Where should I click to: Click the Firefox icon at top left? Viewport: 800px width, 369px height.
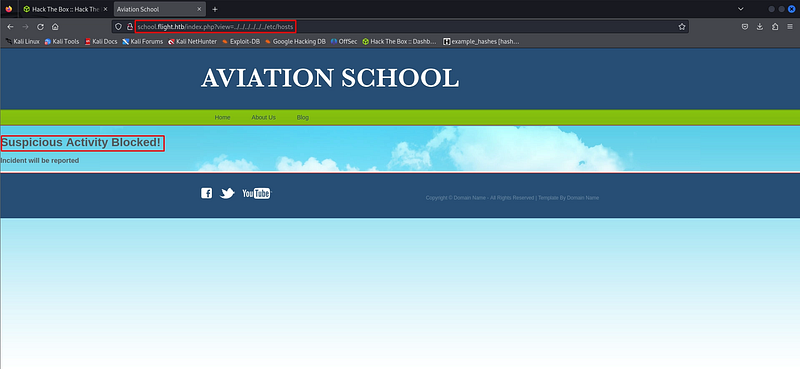(x=9, y=9)
